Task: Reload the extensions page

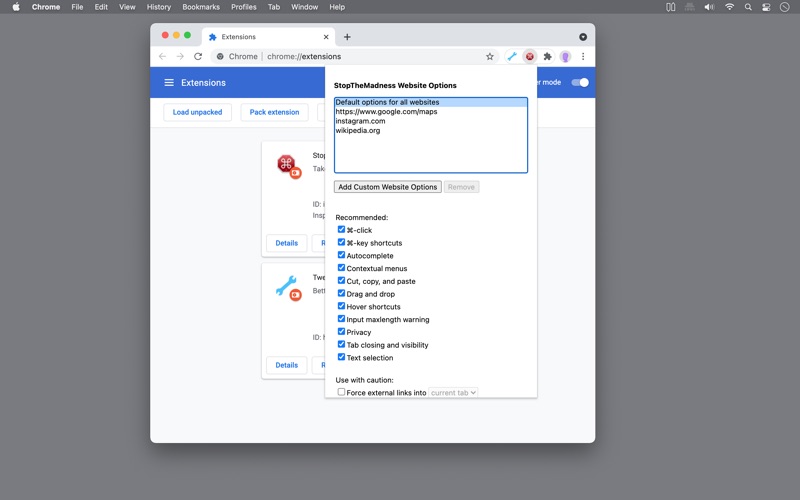Action: (x=198, y=57)
